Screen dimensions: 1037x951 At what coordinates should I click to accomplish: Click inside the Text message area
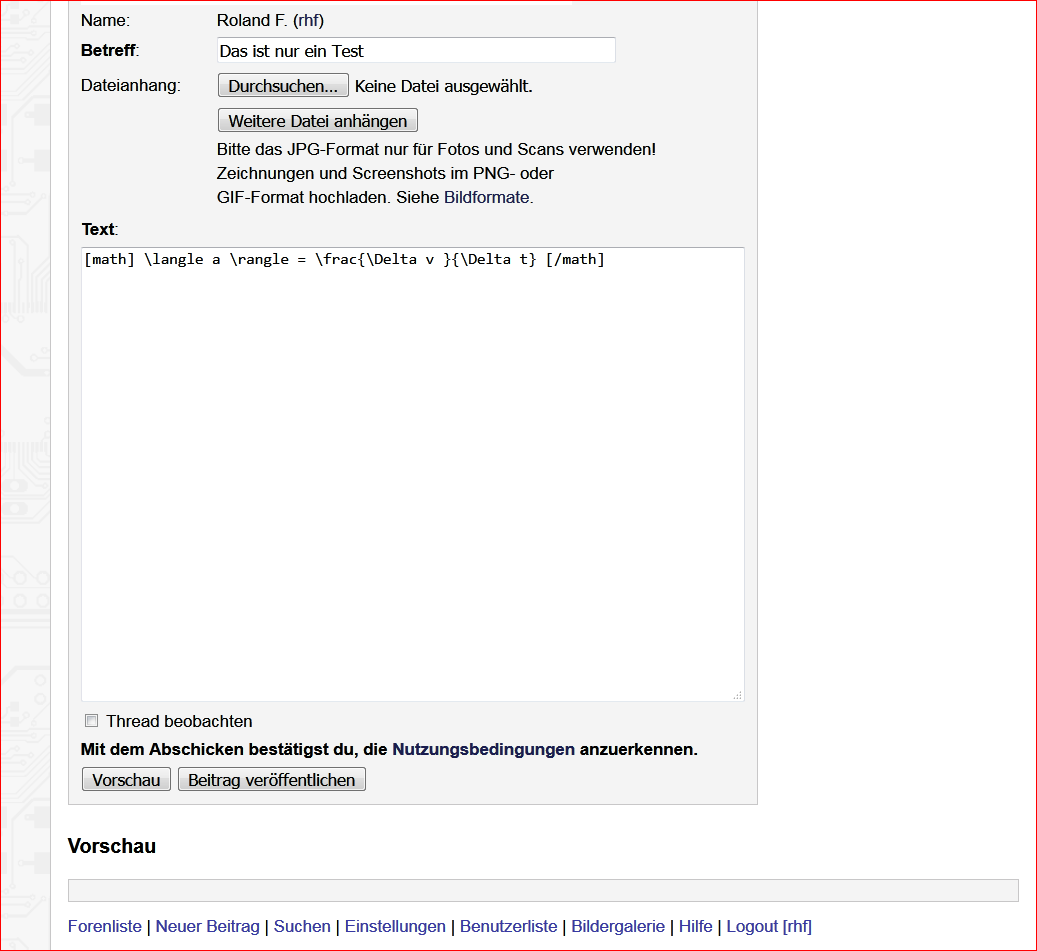(413, 474)
